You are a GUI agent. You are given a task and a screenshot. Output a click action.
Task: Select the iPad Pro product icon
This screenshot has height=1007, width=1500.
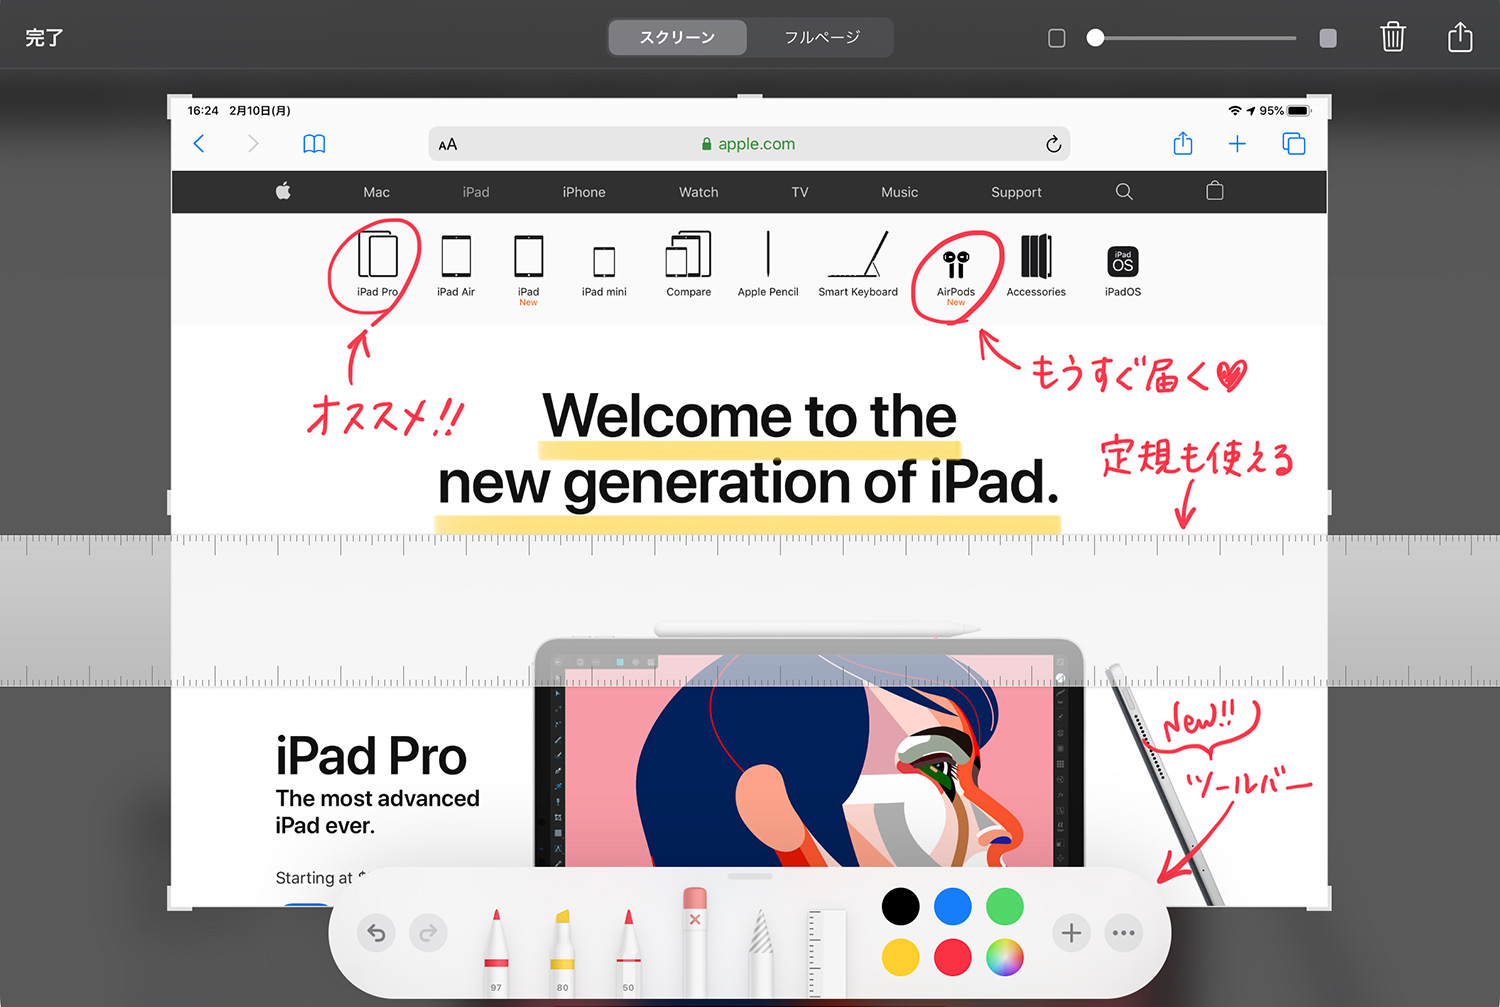(377, 264)
